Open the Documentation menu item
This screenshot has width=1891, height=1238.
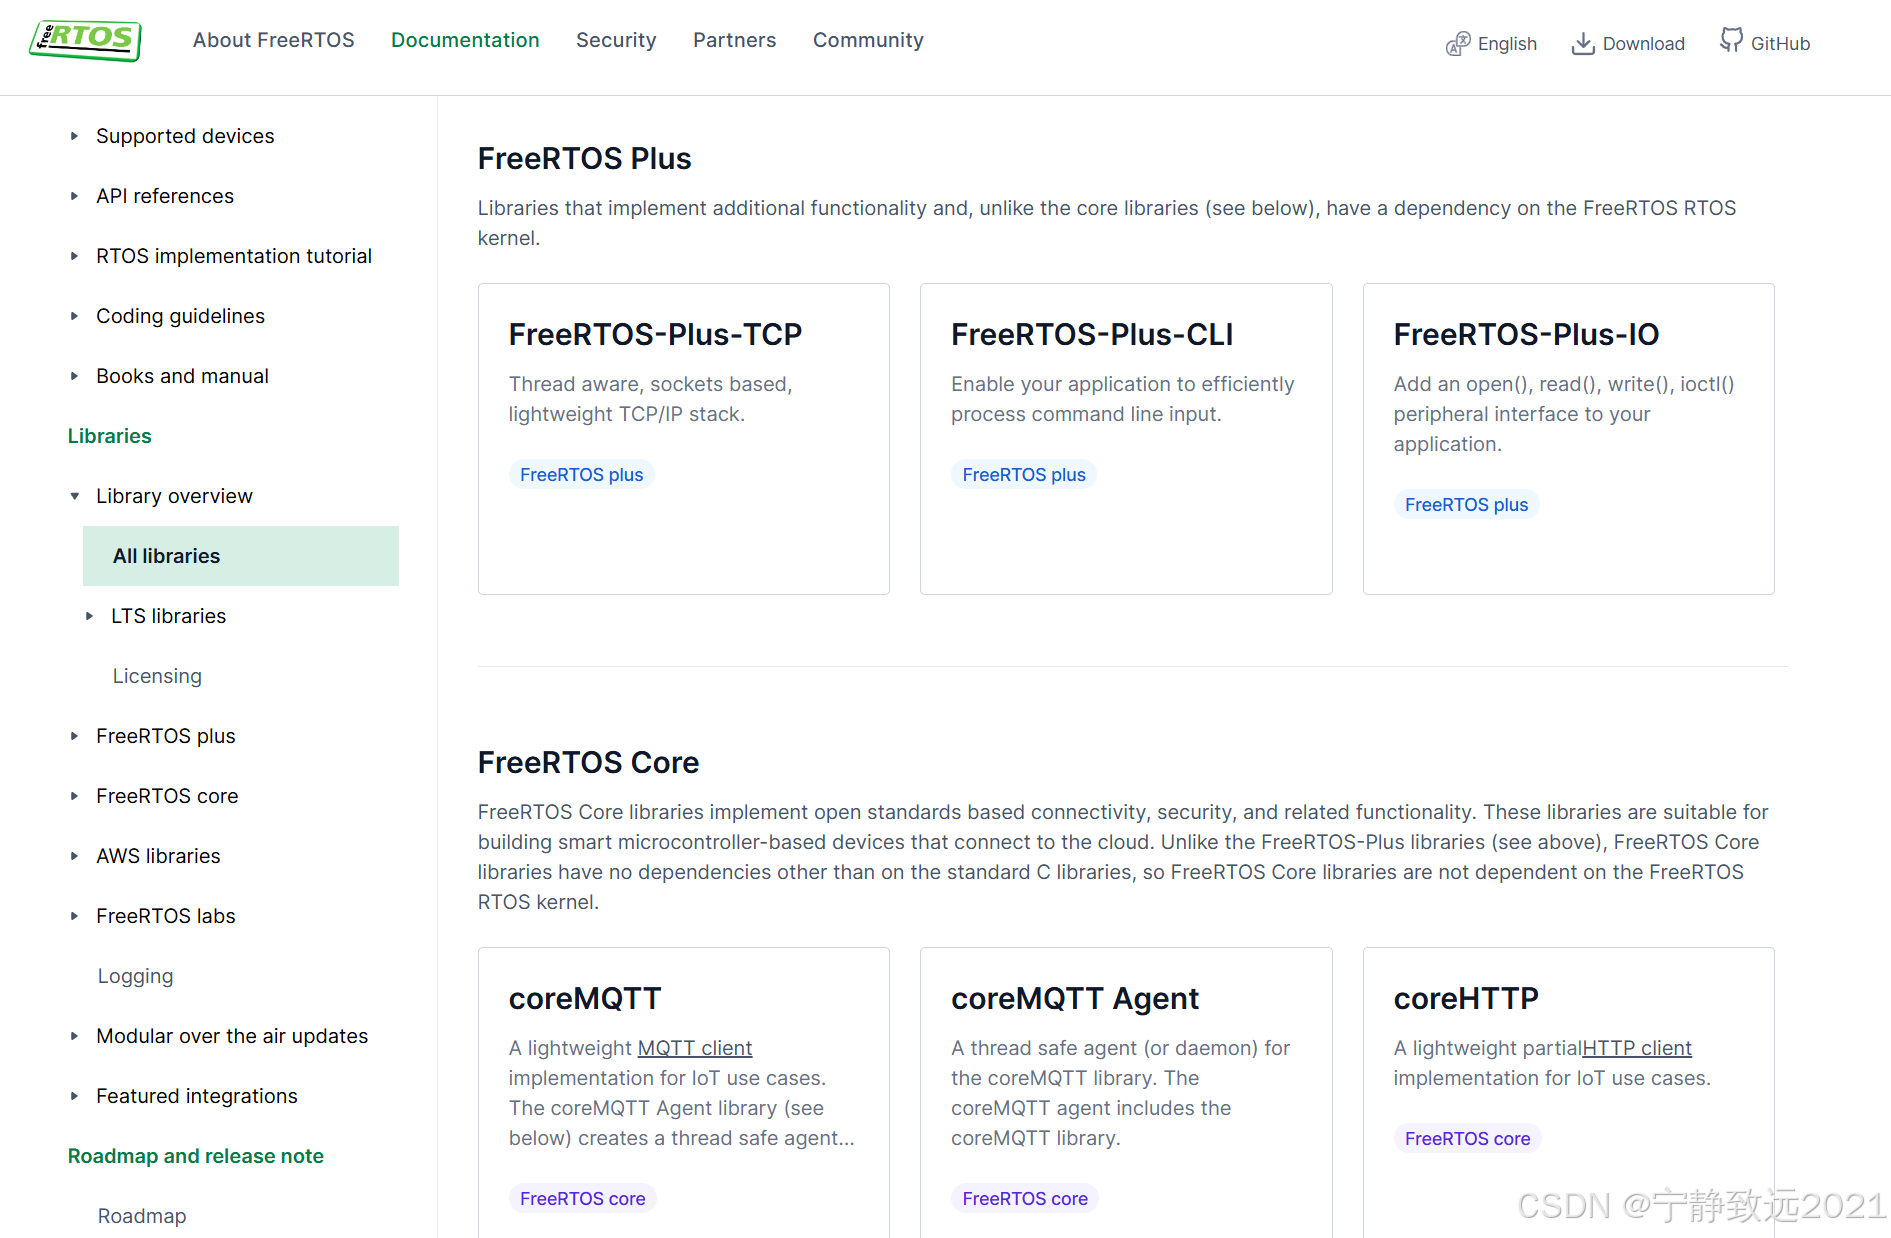coord(465,40)
